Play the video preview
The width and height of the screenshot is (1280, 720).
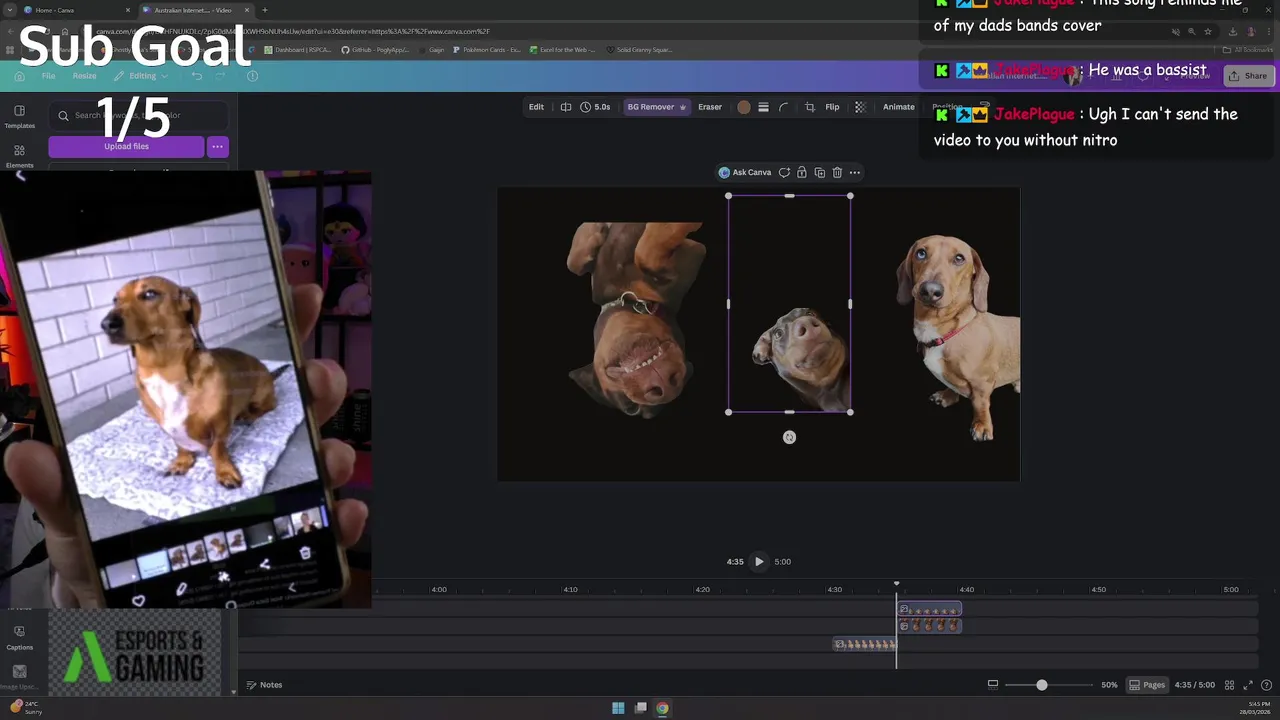pyautogui.click(x=759, y=561)
